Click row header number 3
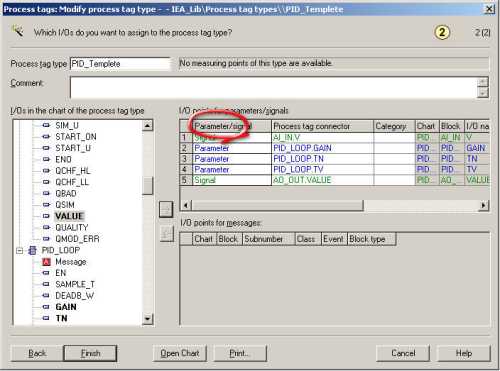The image size is (500, 371). pos(186,159)
